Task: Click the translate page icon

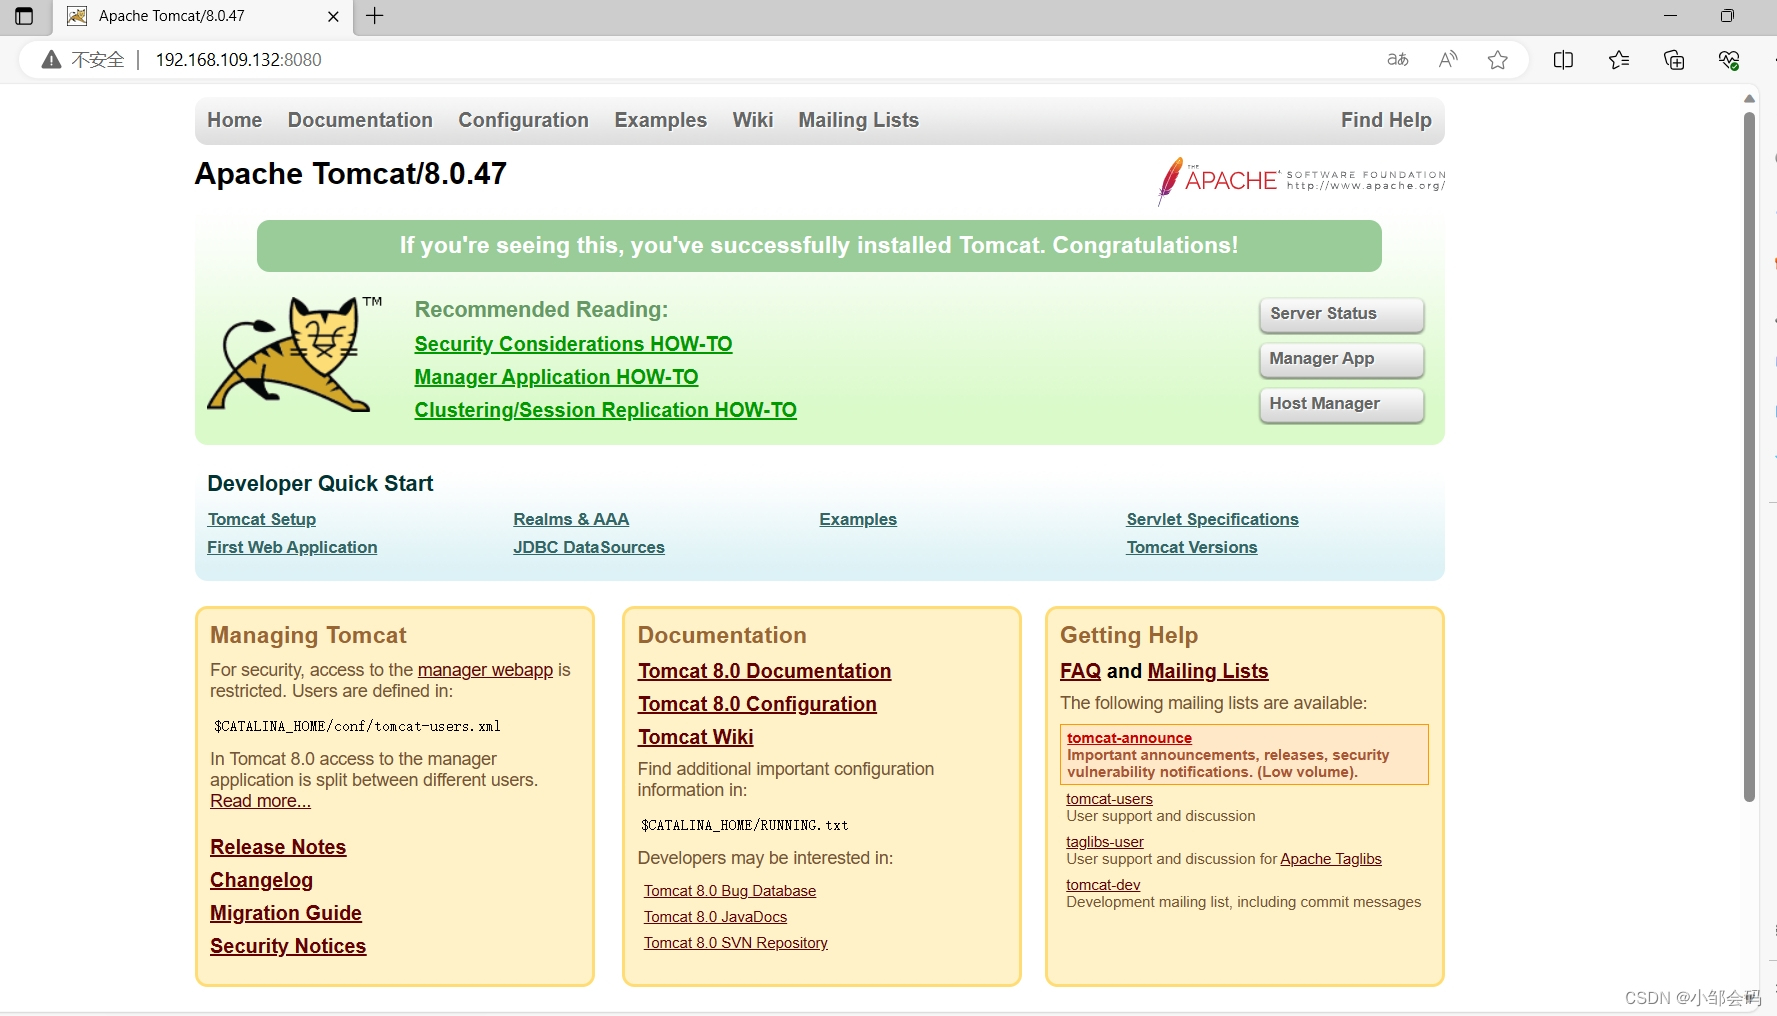Action: coord(1398,60)
